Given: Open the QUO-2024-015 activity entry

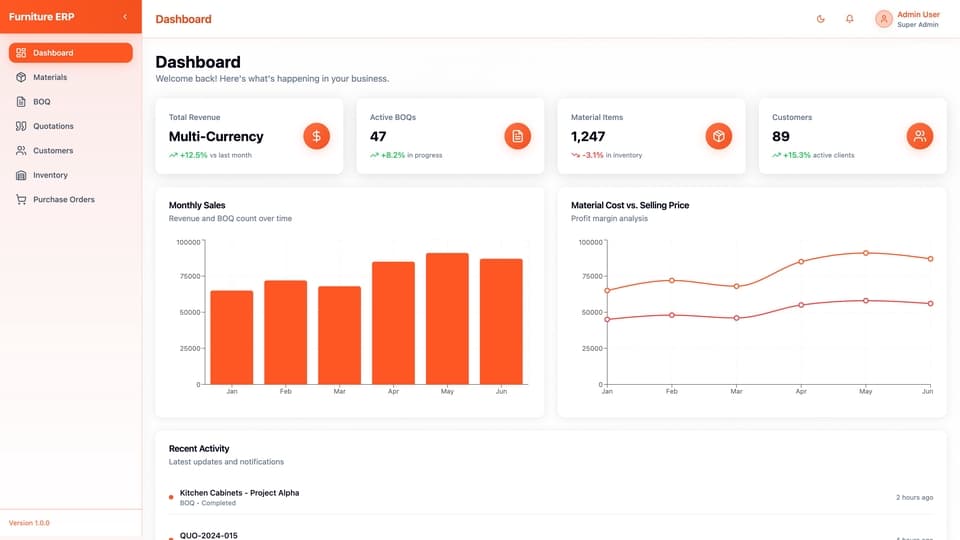Looking at the screenshot, I should (x=208, y=535).
